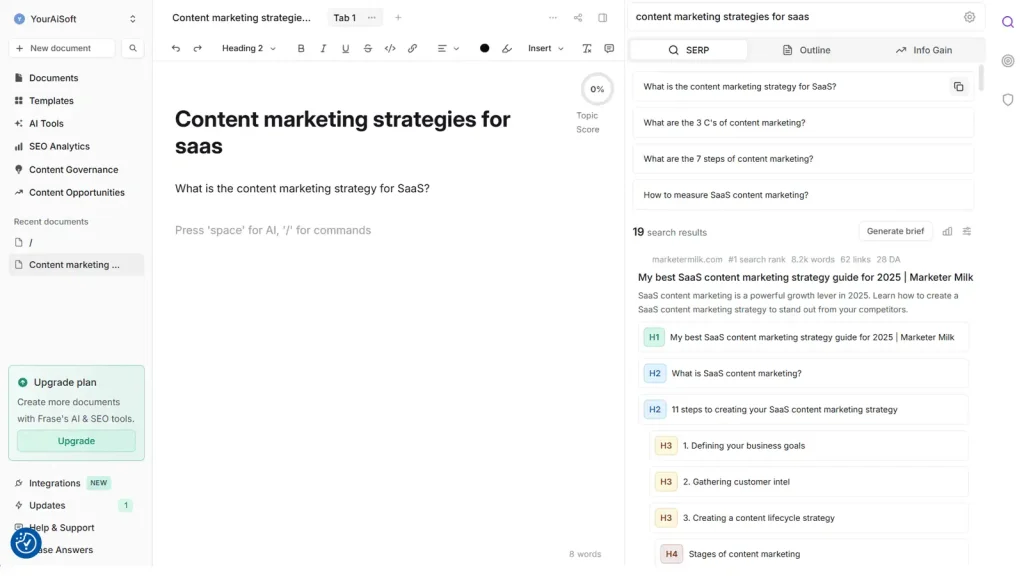This screenshot has height=576, width=1024.
Task: Open SEO Analytics in the sidebar
Action: click(59, 146)
